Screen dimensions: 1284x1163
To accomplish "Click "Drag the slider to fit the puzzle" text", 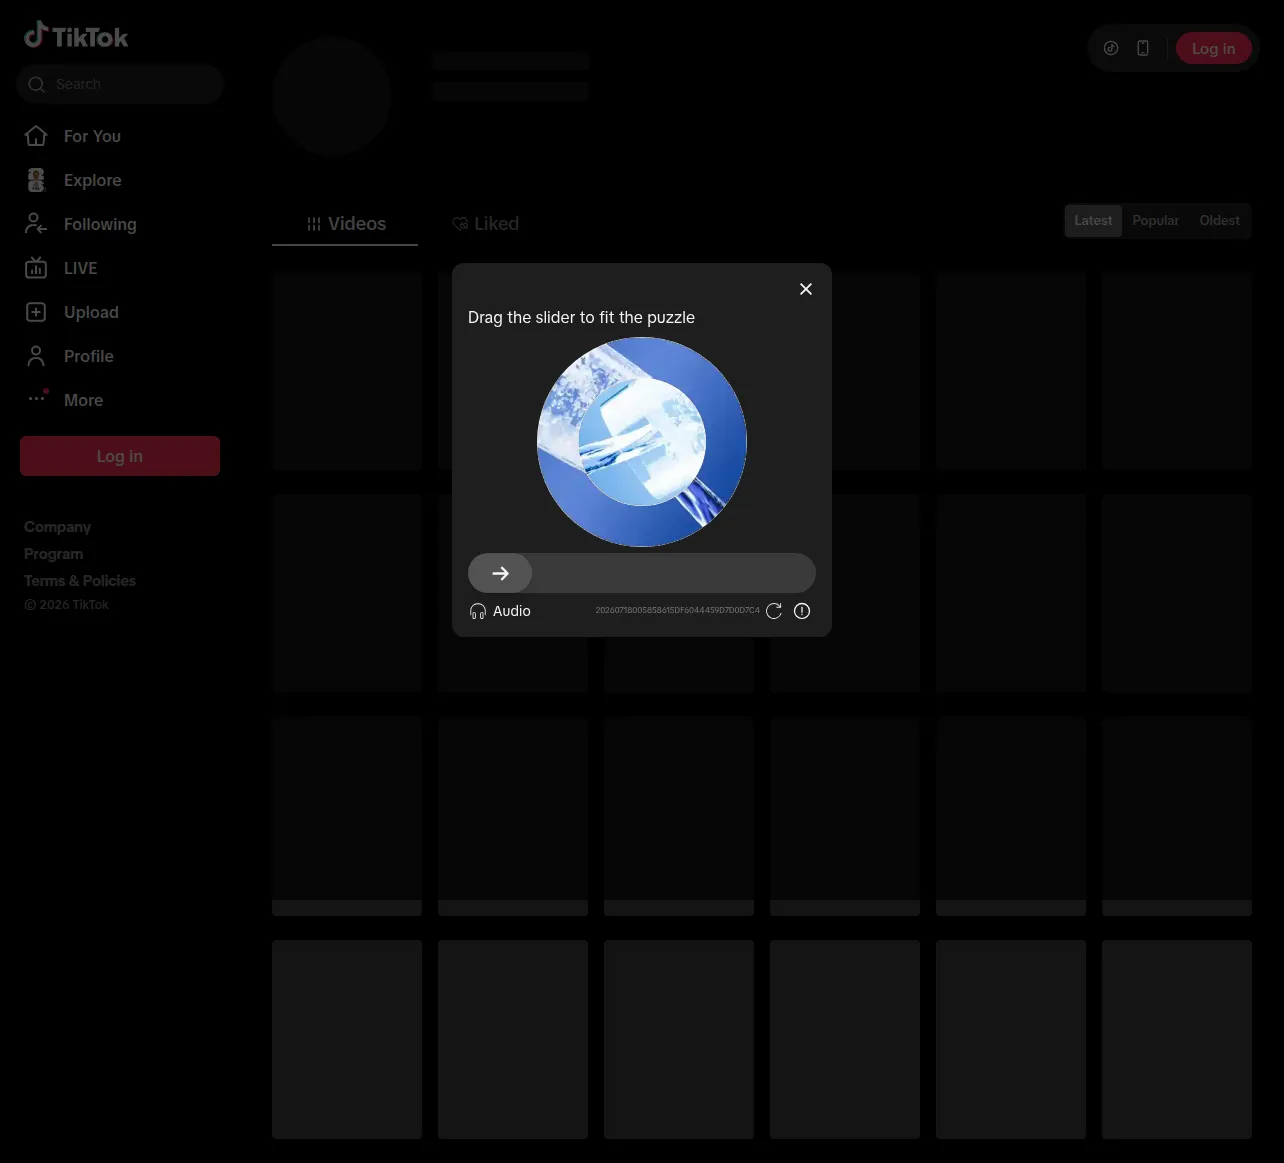I will (581, 317).
